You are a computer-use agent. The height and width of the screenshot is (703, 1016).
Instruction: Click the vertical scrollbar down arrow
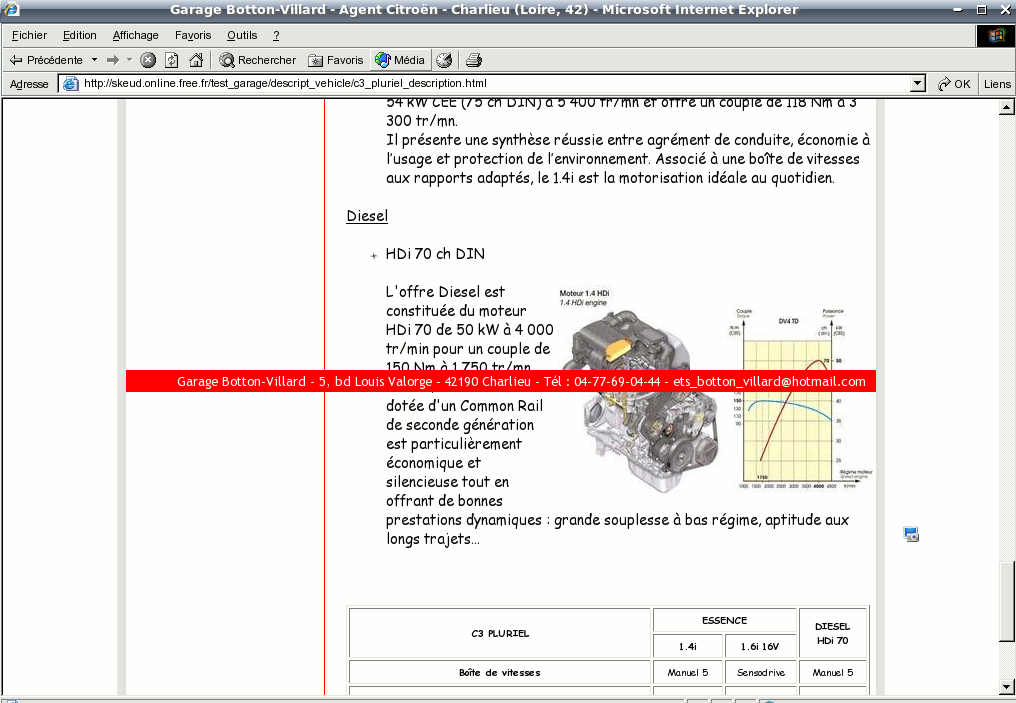click(x=1006, y=687)
